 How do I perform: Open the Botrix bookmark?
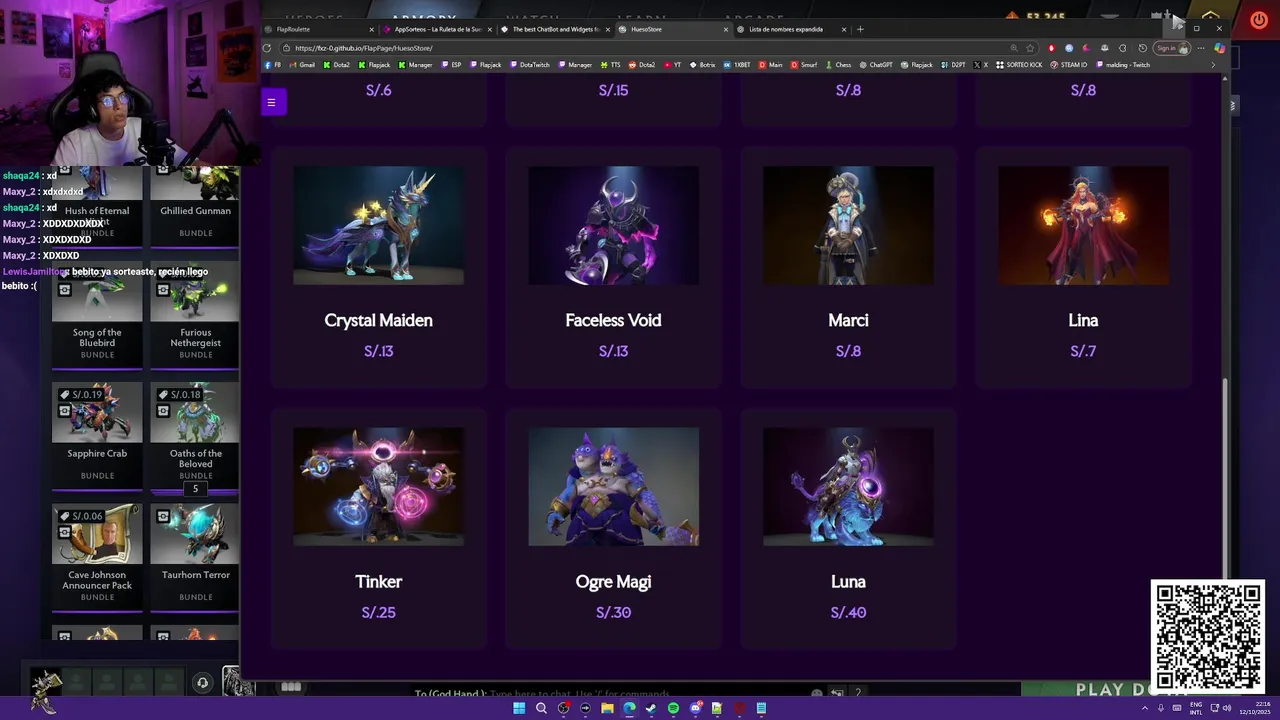(x=702, y=65)
